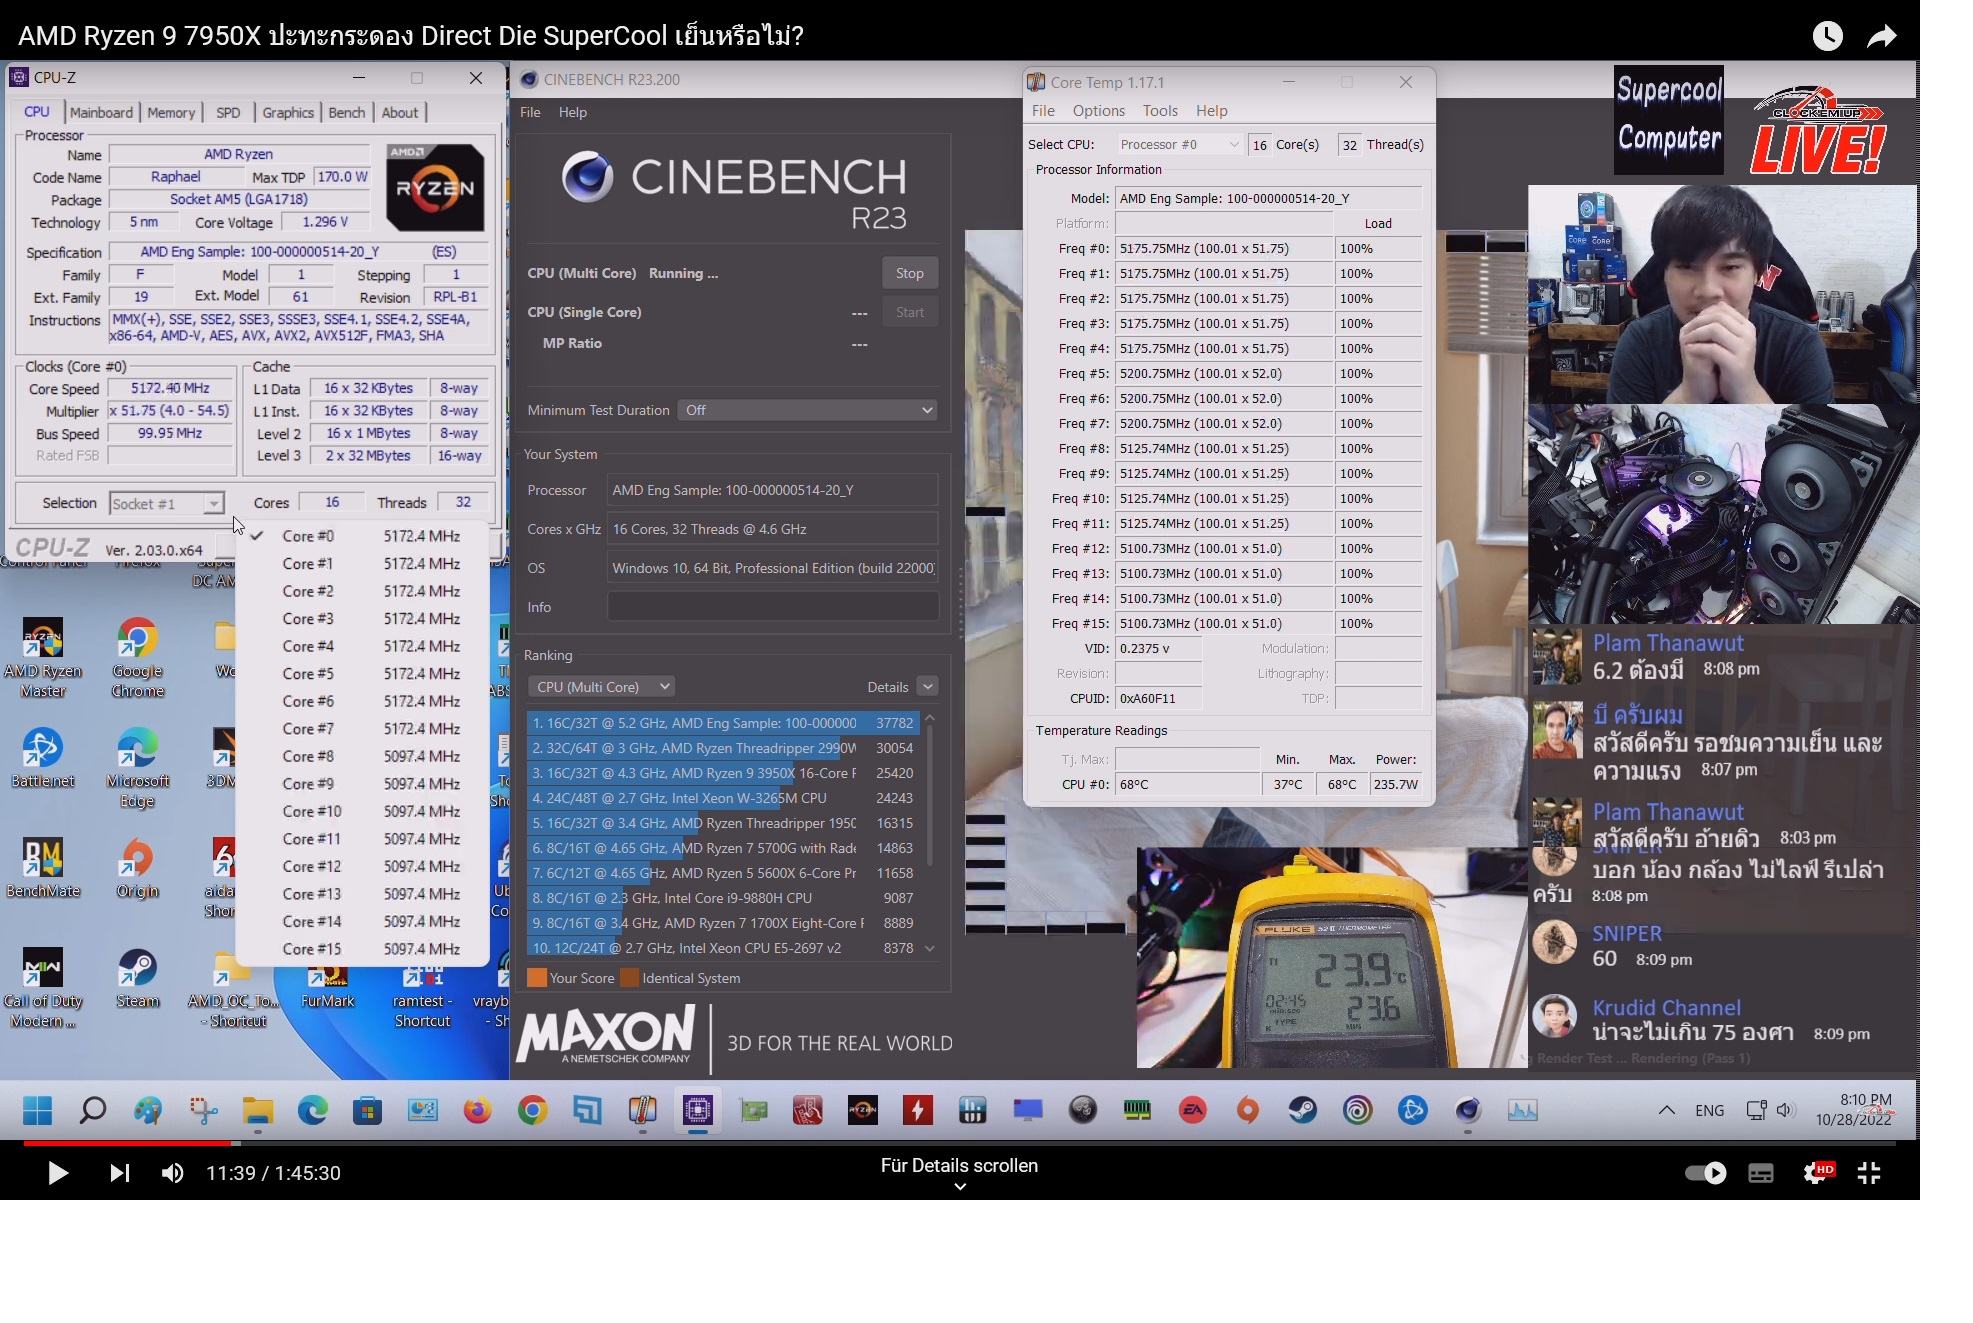This screenshot has height=1323, width=1973.
Task: Open Steam desktop icon
Action: pos(137,978)
